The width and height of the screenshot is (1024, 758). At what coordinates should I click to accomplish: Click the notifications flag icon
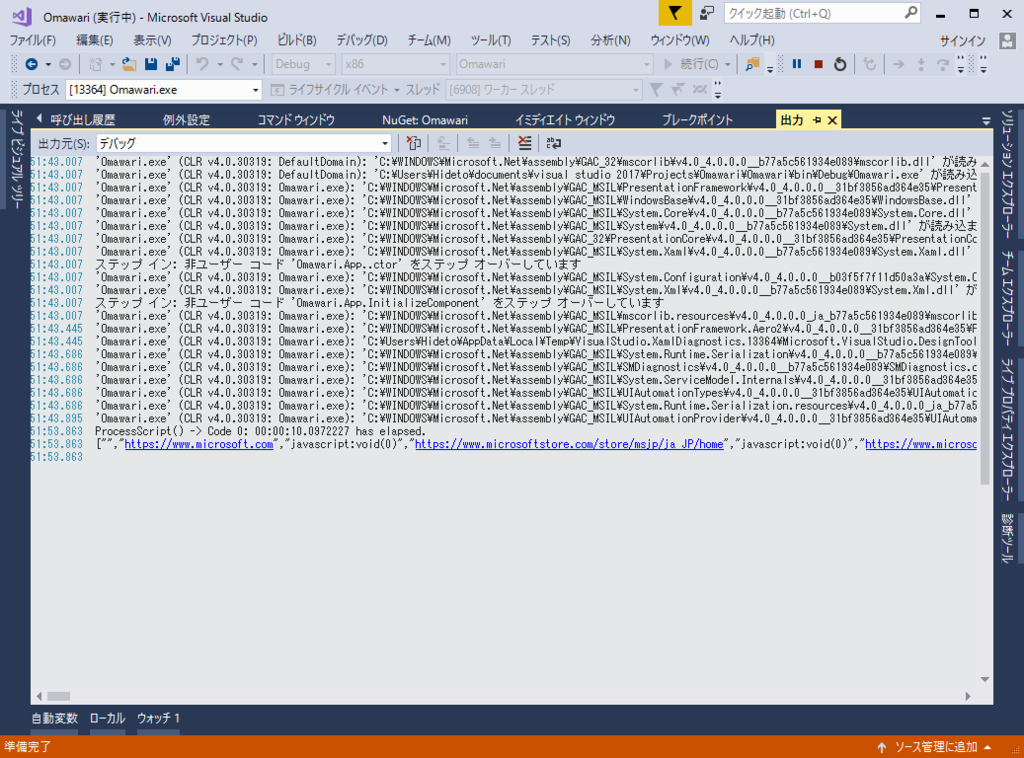[x=675, y=13]
